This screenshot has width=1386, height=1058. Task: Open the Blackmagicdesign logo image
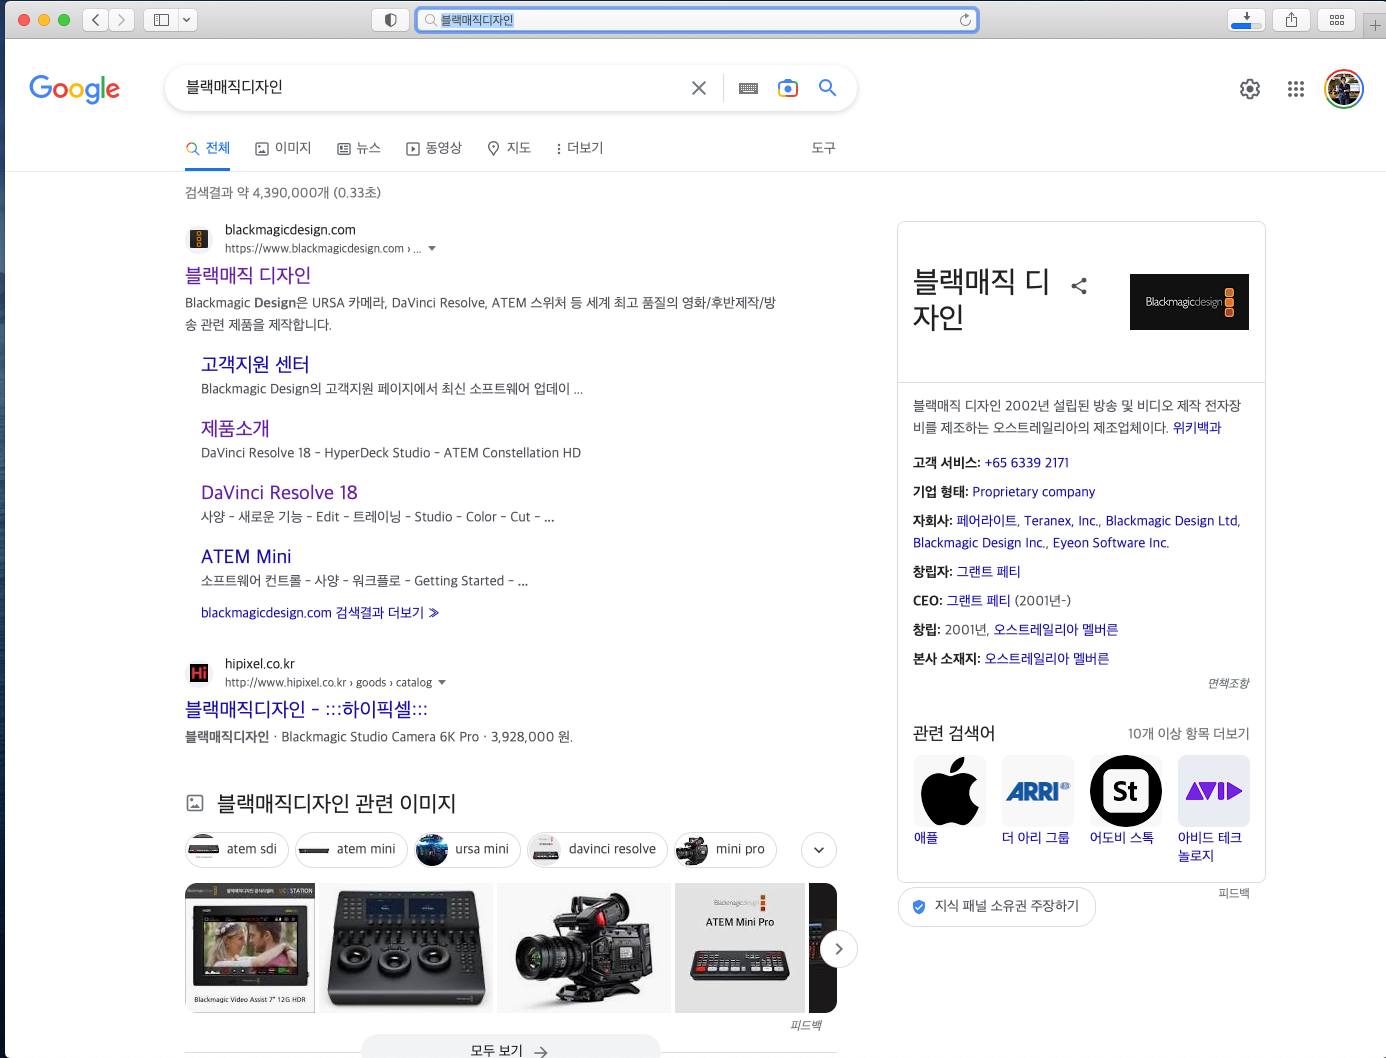(x=1189, y=302)
